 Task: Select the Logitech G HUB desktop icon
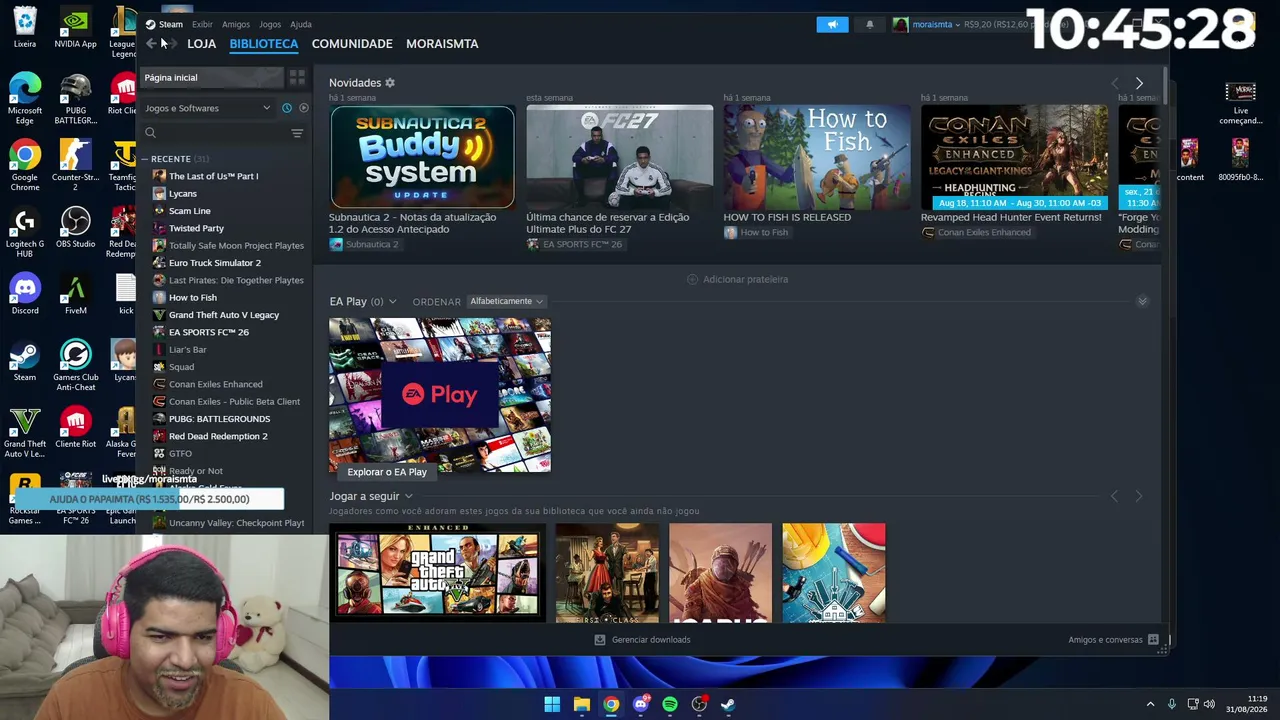coord(25,232)
